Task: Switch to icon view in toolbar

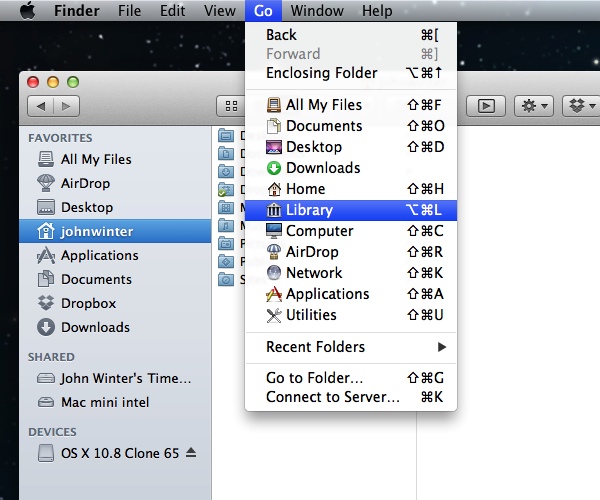Action: click(231, 106)
